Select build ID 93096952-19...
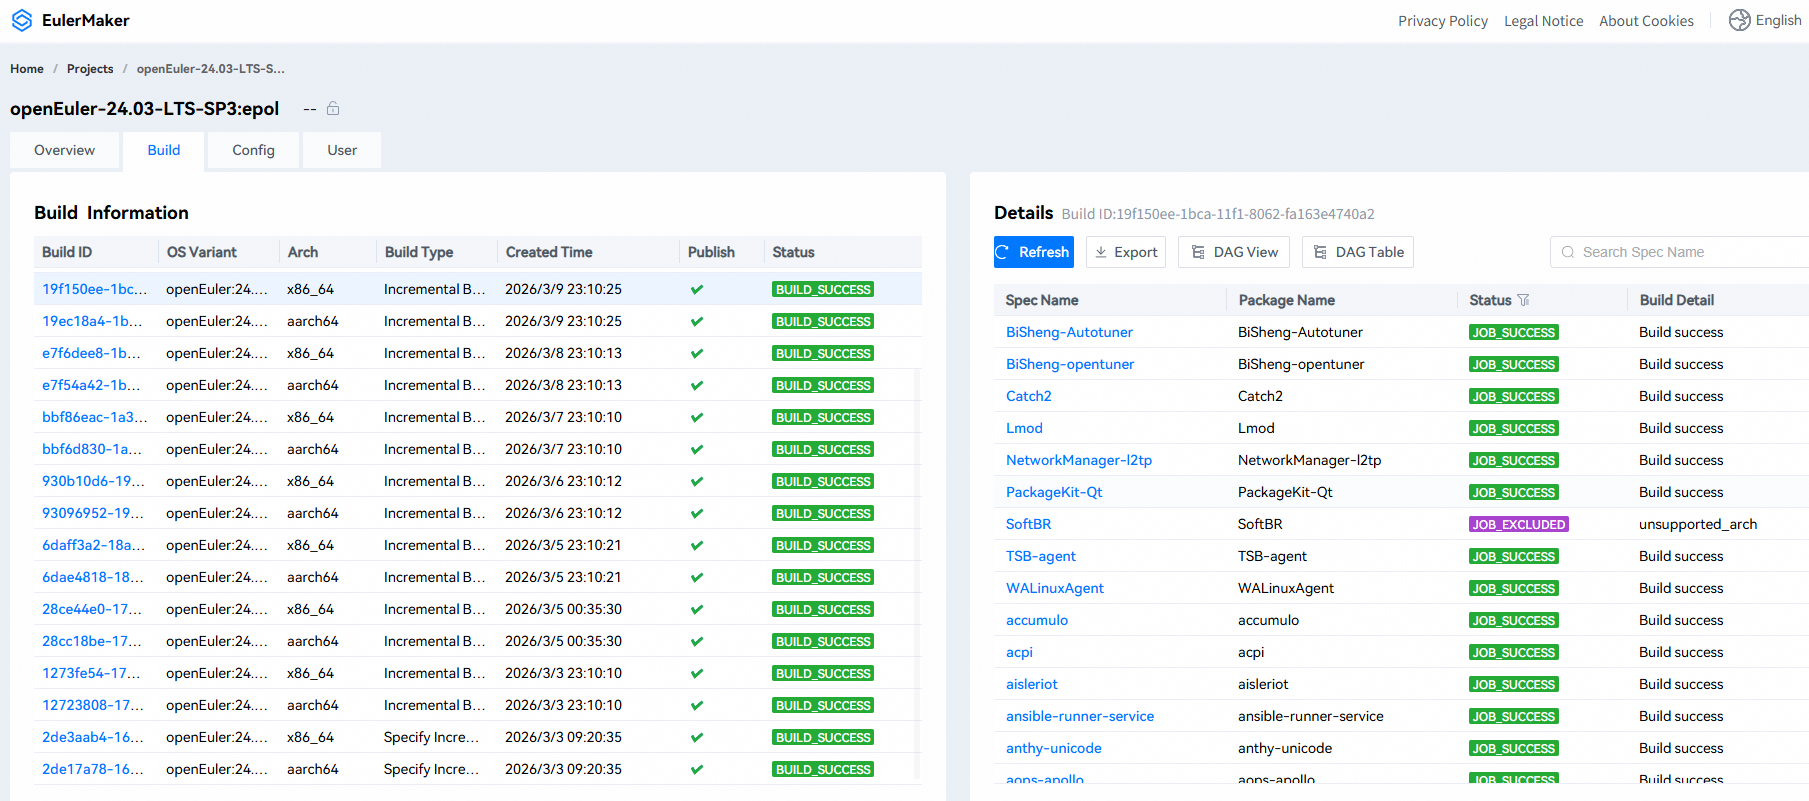Screen dimensions: 1809x801 click(93, 513)
